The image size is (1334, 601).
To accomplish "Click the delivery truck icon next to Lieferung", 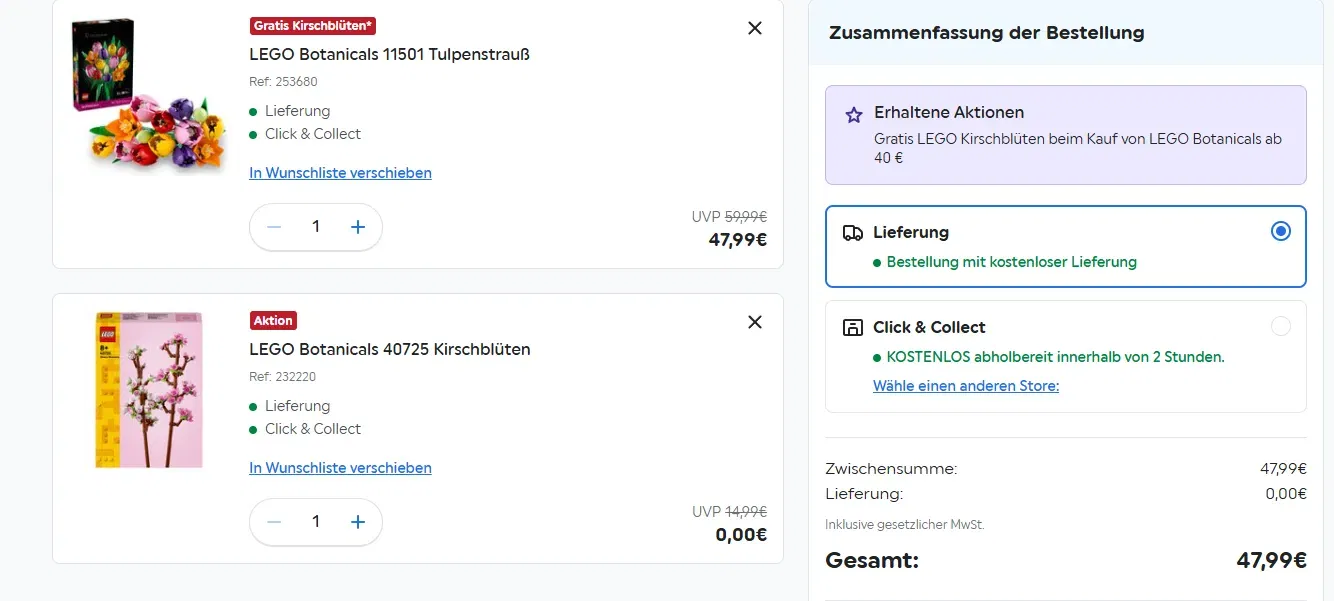I will tap(852, 232).
